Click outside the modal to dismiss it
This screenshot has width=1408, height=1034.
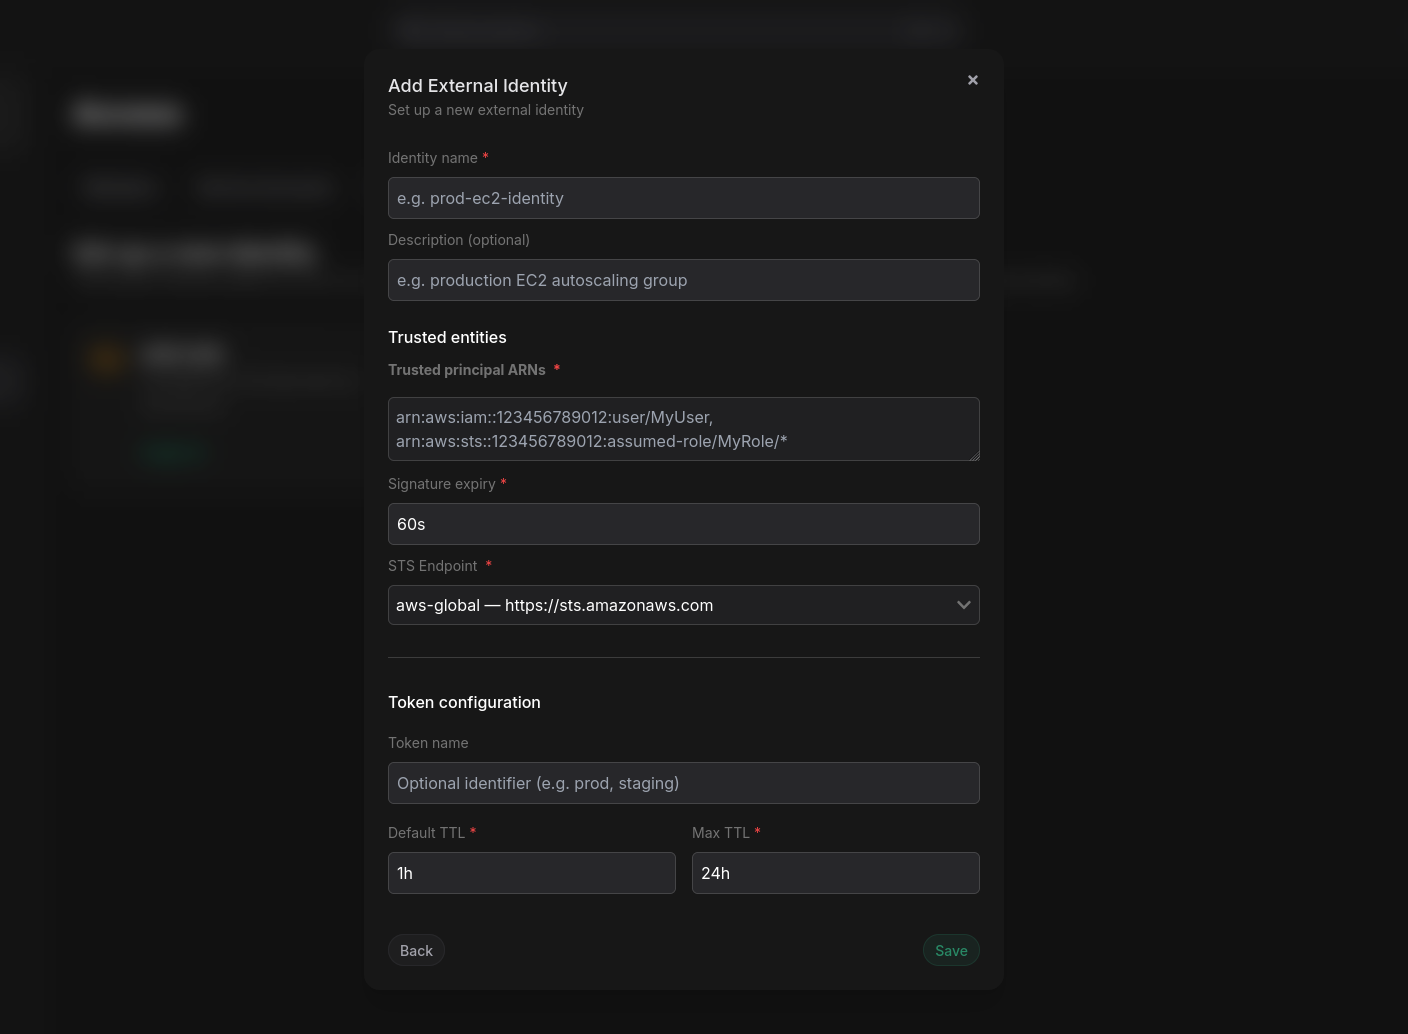point(180,700)
